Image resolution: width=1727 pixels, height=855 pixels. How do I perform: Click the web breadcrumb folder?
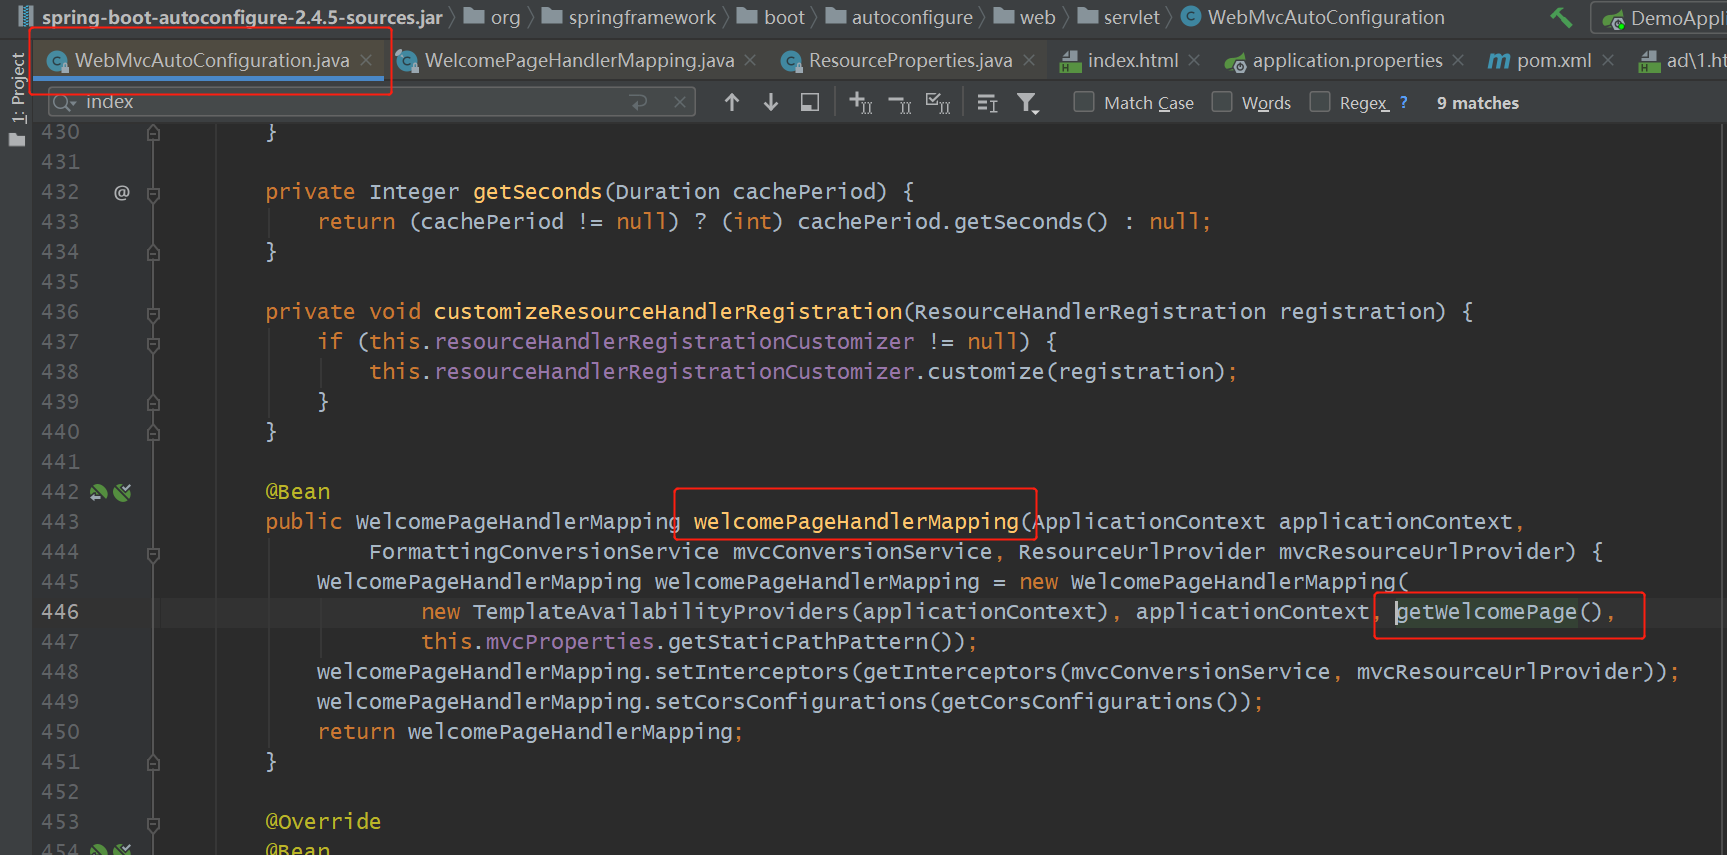click(x=1025, y=17)
